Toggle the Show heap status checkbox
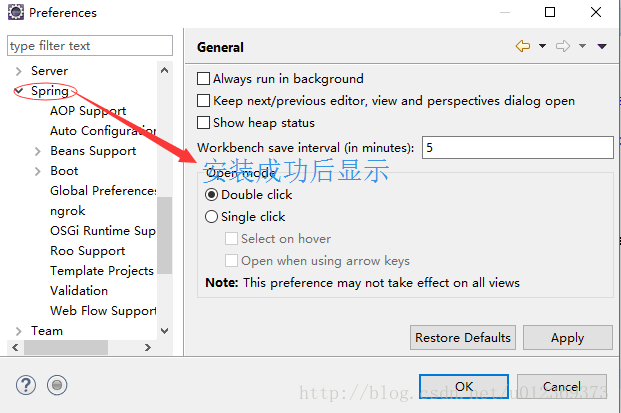The height and width of the screenshot is (413, 621). click(x=203, y=122)
